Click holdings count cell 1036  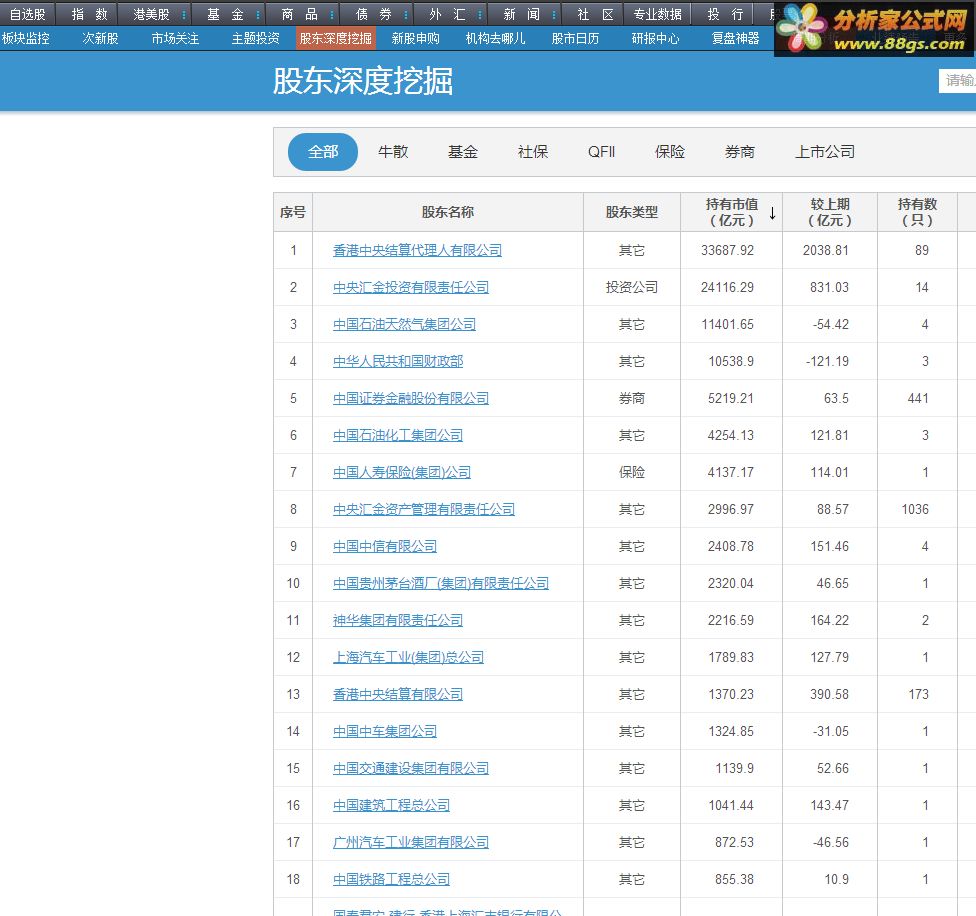pyautogui.click(x=915, y=510)
